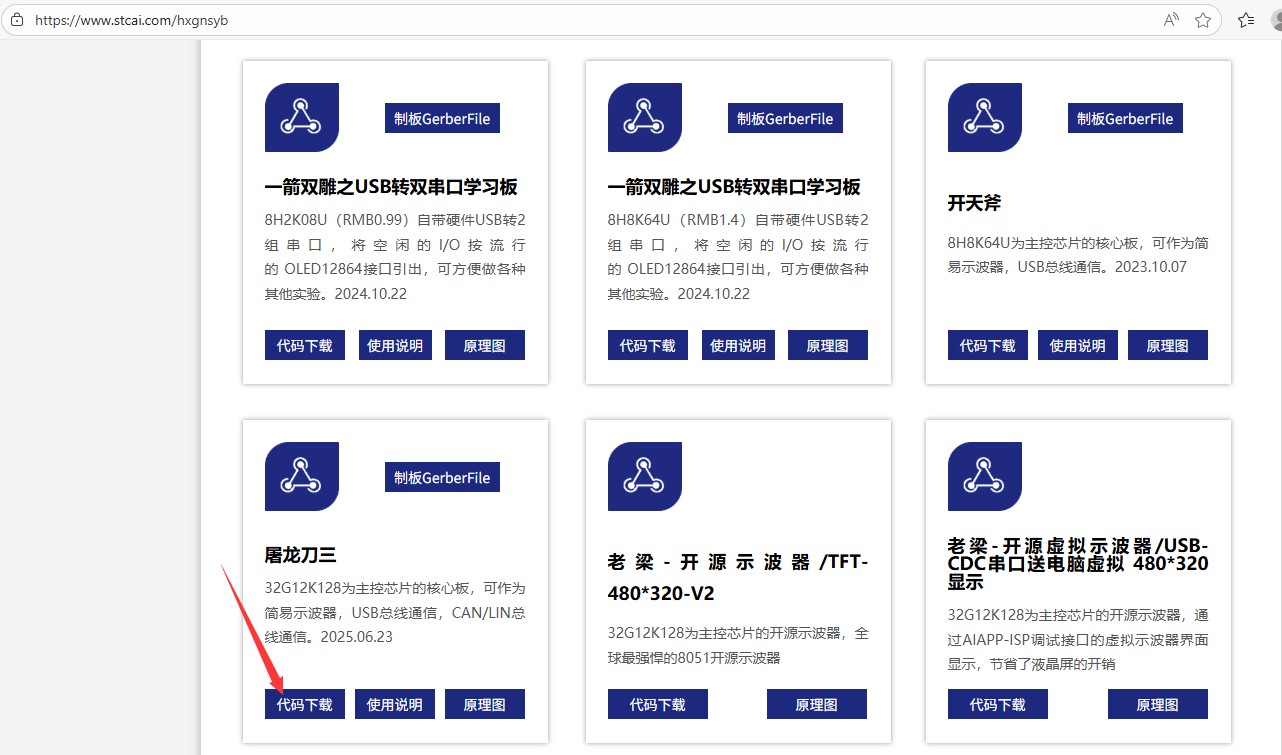
Task: Open the favorites list icon
Action: pyautogui.click(x=1246, y=20)
